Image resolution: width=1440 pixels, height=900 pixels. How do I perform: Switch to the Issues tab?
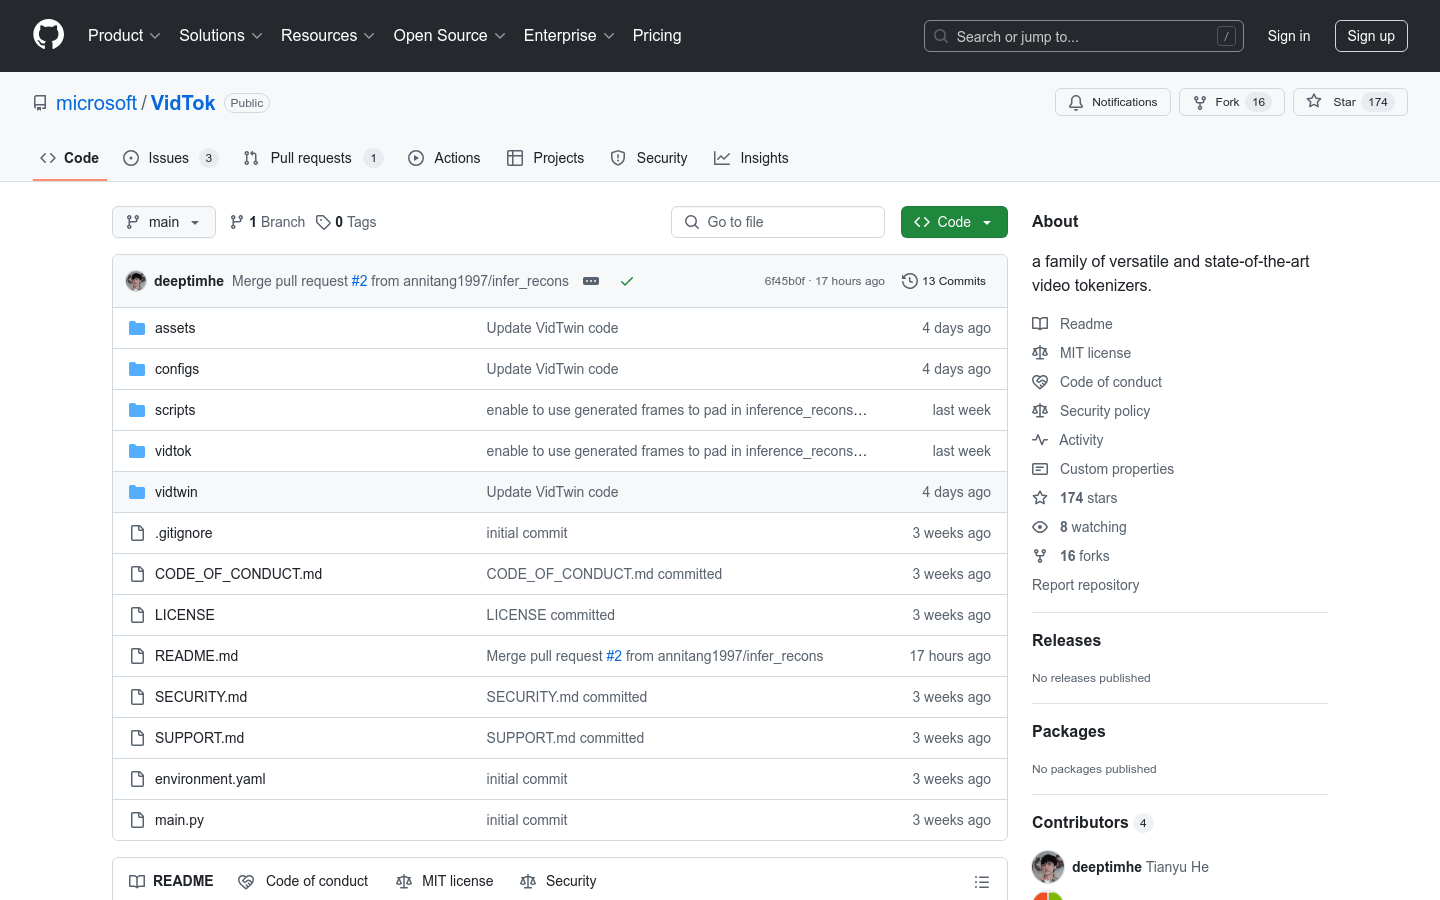pos(170,158)
